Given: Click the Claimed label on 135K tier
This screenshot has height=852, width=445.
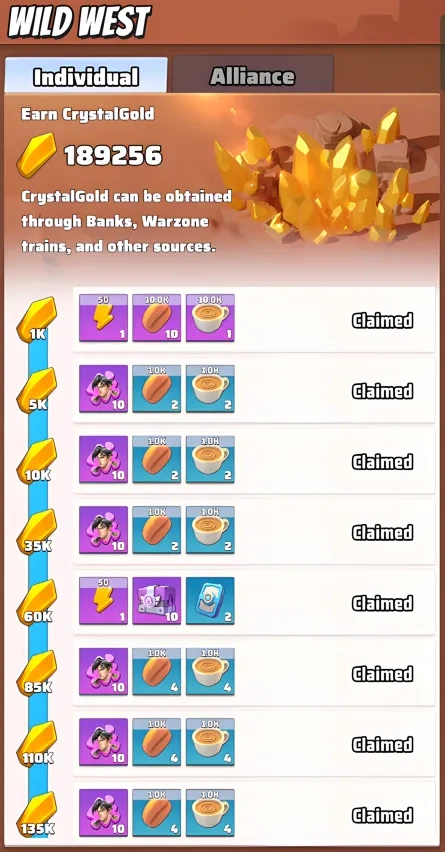Looking at the screenshot, I should (383, 815).
